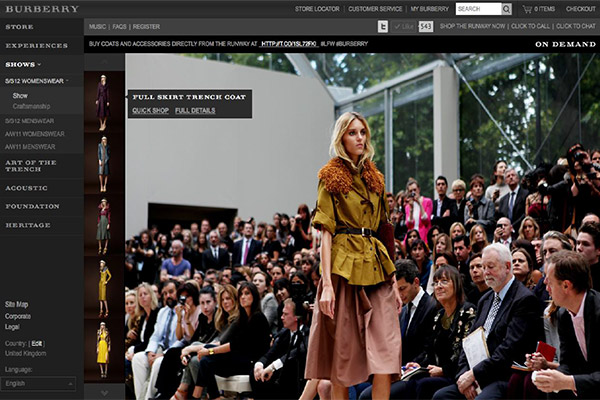Click the Click to Call link
Image resolution: width=600 pixels, height=400 pixels.
click(530, 26)
